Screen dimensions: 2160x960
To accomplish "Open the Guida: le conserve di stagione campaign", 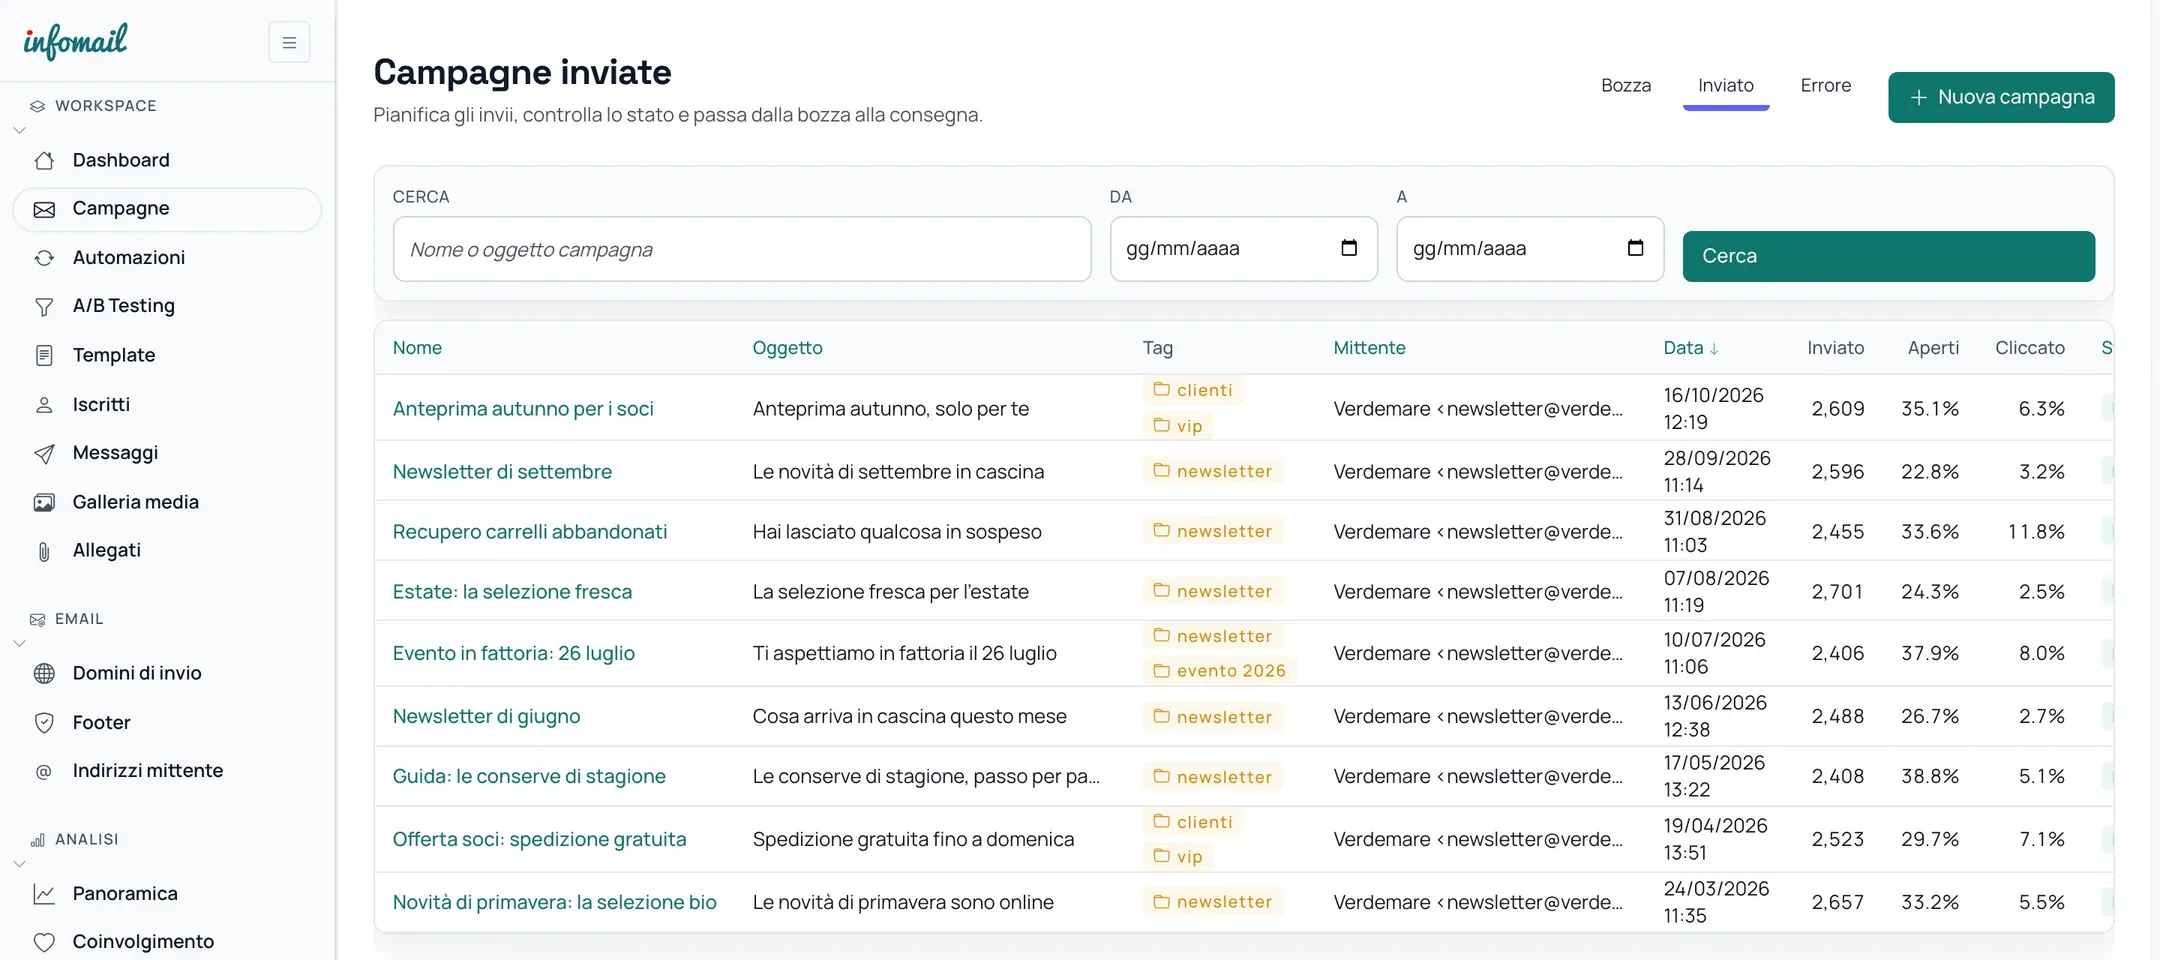I will 529,777.
